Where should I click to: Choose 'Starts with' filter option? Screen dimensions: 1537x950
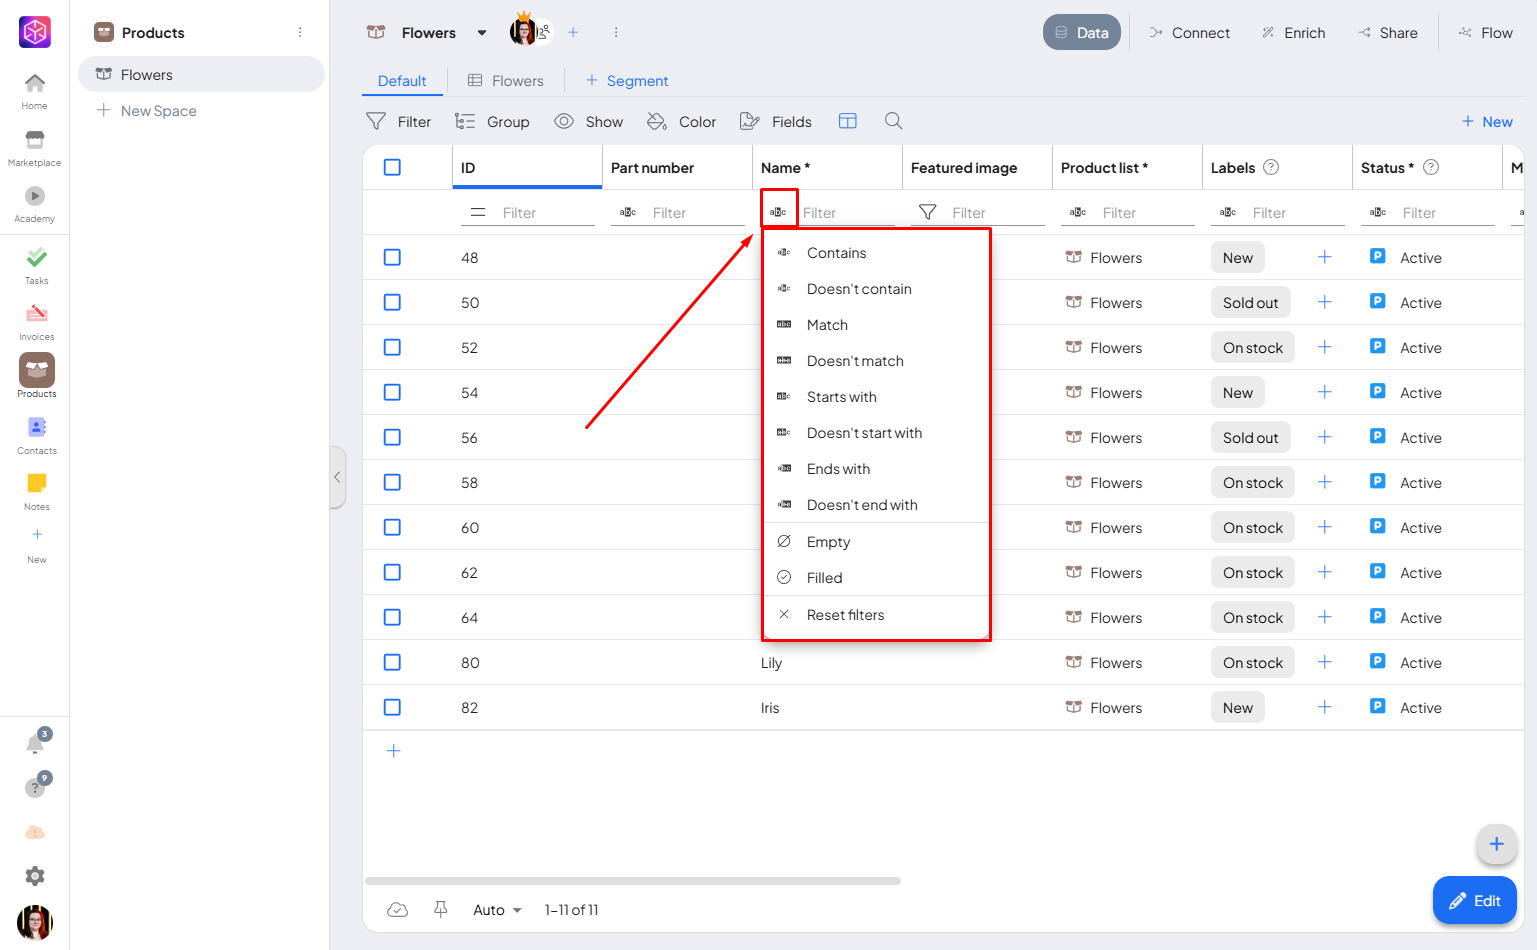[841, 397]
